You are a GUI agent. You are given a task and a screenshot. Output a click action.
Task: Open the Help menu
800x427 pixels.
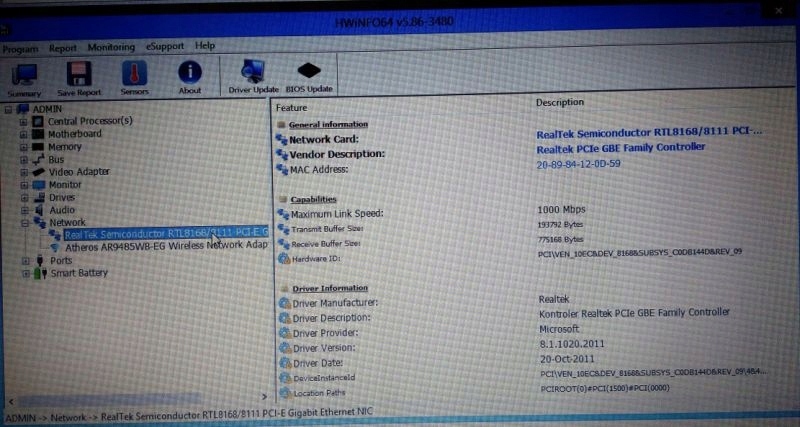(x=205, y=45)
